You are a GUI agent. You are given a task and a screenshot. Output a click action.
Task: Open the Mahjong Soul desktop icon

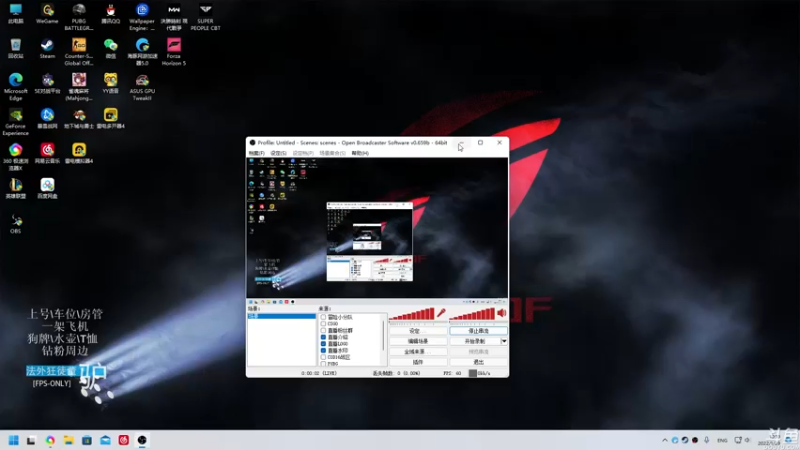(x=79, y=87)
